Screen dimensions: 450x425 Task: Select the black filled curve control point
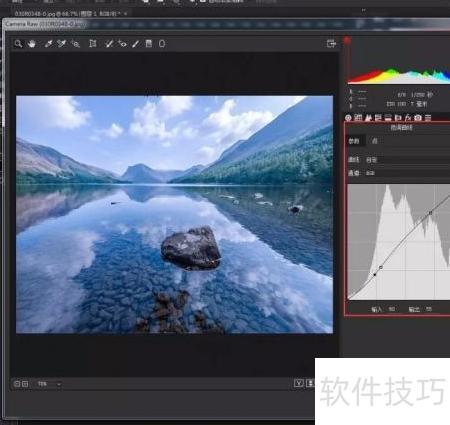click(x=375, y=275)
